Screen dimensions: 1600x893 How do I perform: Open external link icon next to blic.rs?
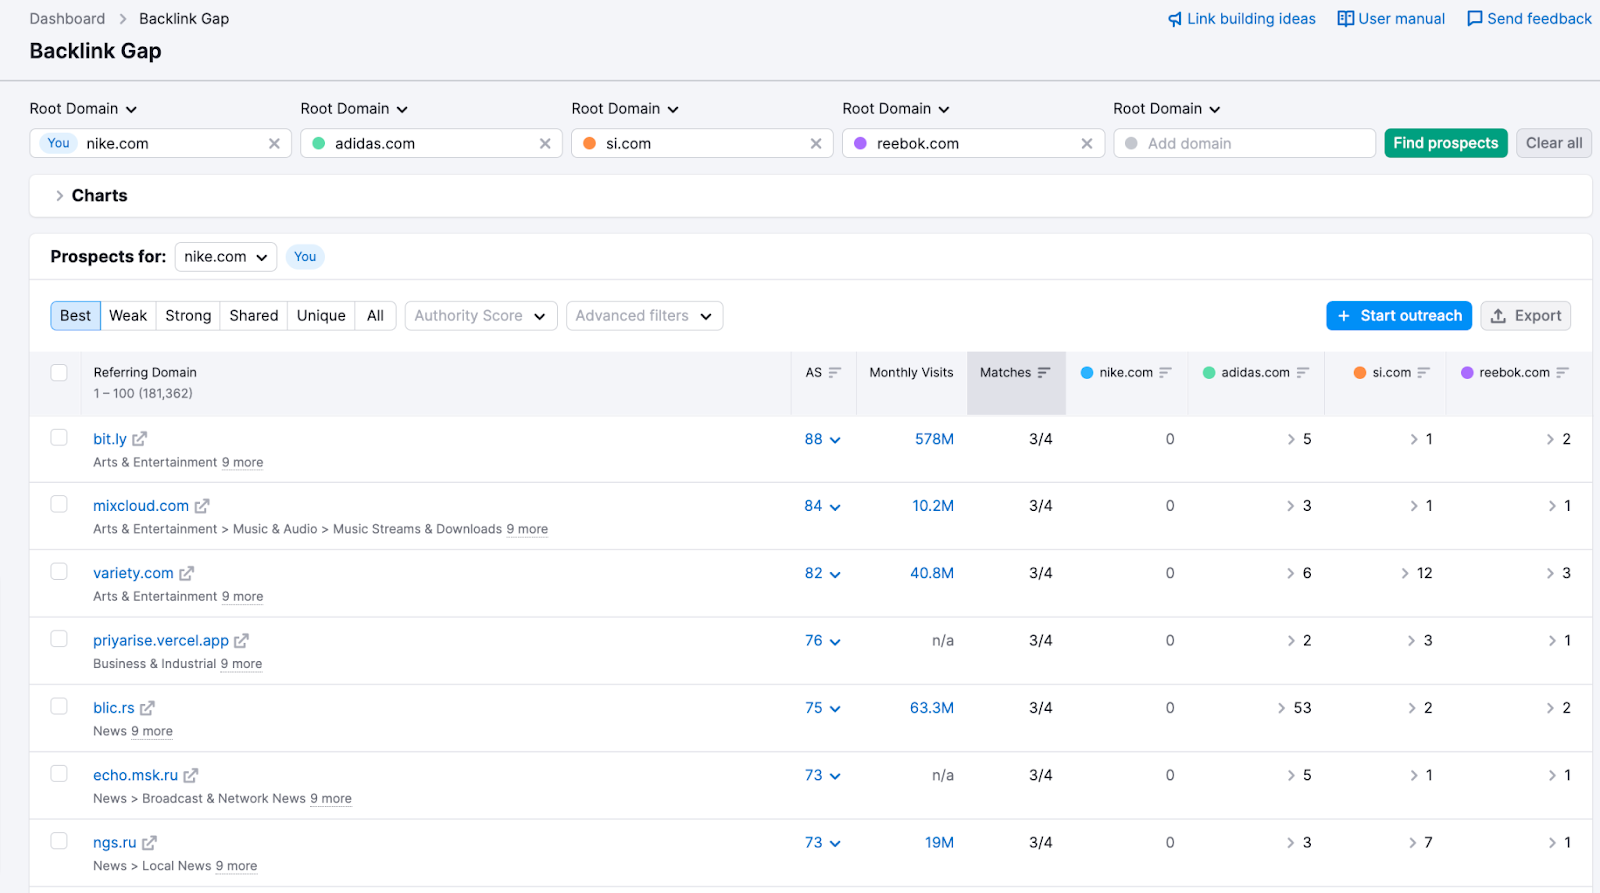click(x=147, y=708)
